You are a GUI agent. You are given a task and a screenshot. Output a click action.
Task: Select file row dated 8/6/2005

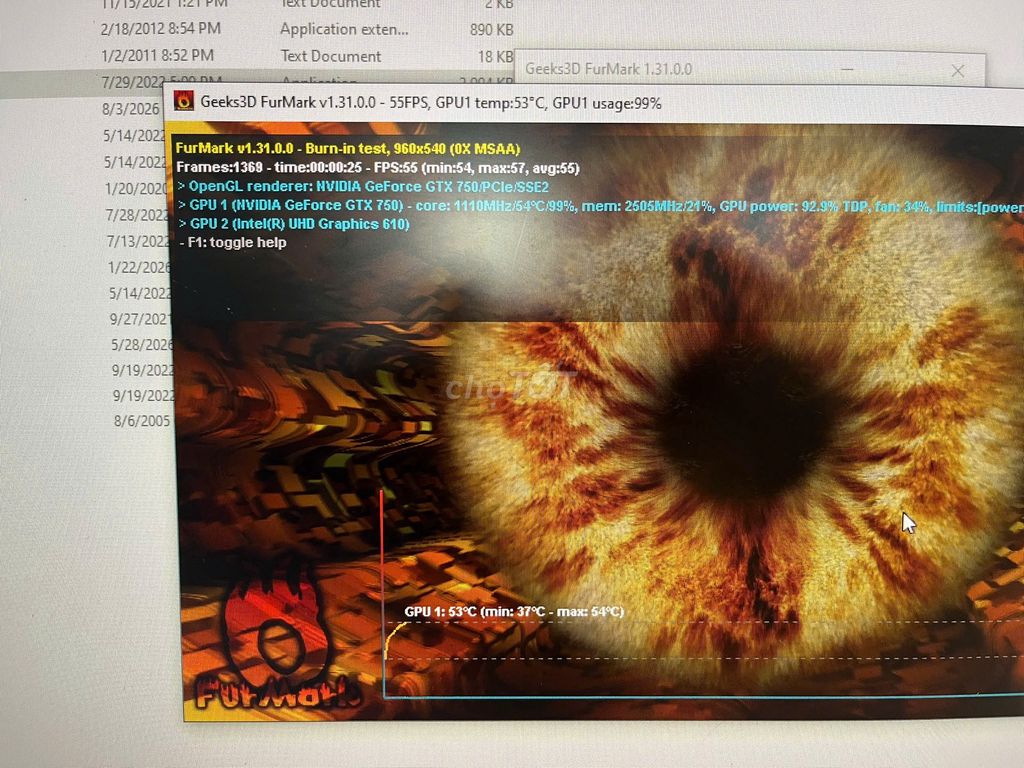click(x=142, y=421)
